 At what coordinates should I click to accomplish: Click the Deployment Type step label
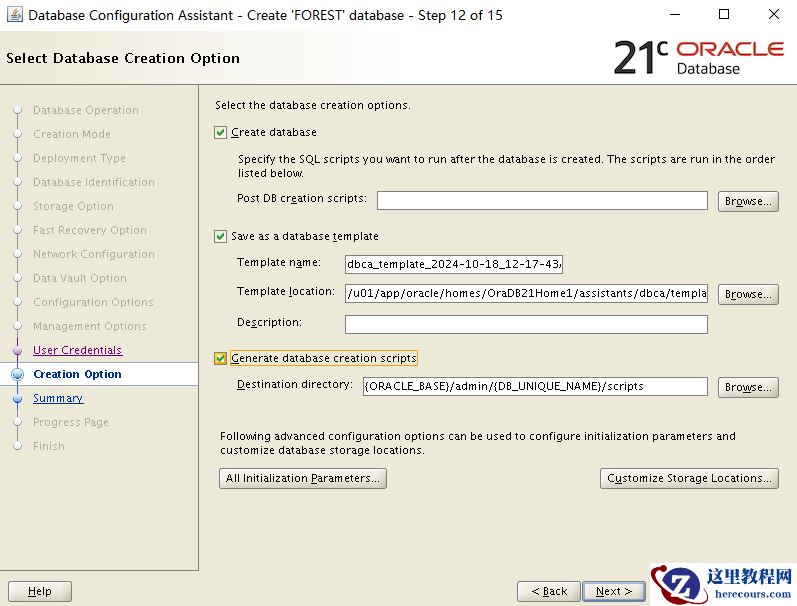click(x=79, y=158)
